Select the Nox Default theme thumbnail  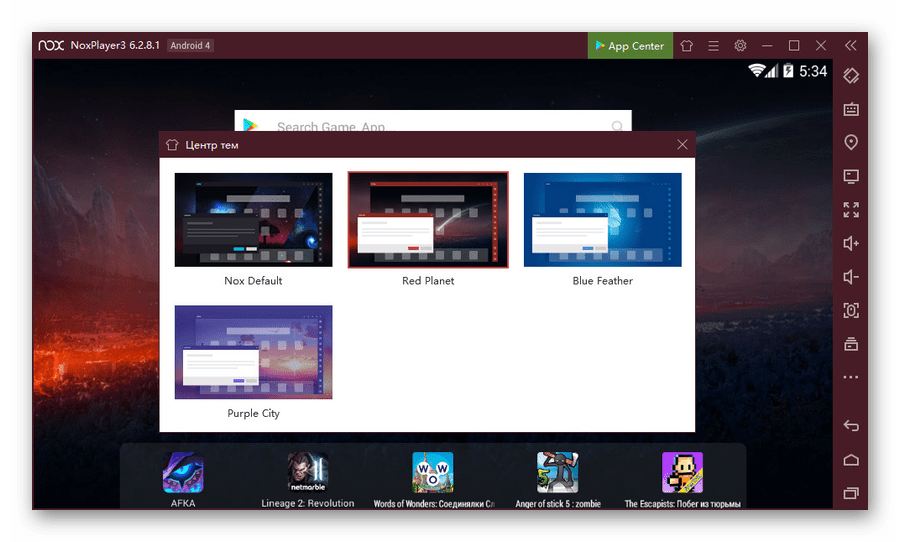pos(253,220)
